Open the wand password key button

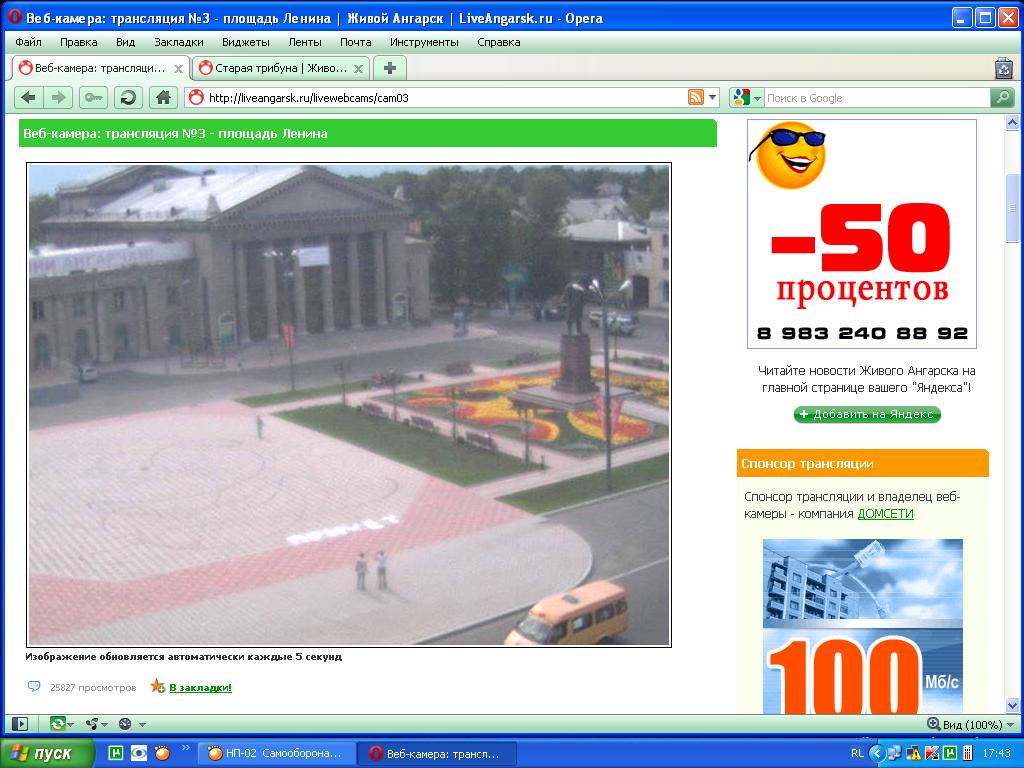(94, 97)
